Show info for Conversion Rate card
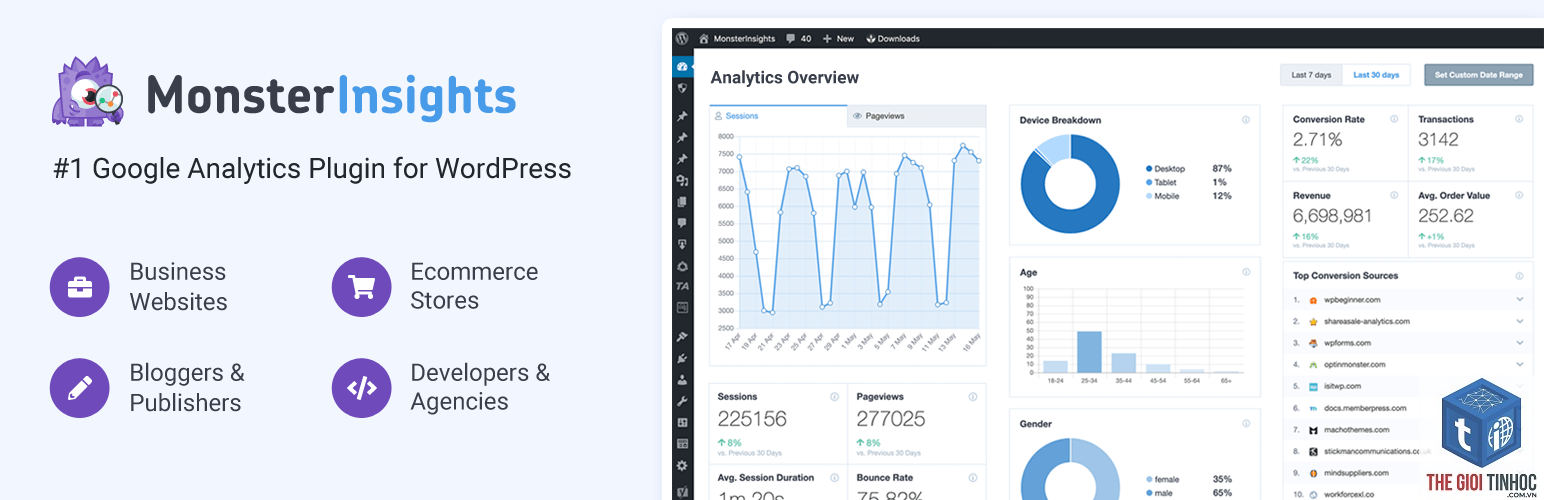 1393,119
